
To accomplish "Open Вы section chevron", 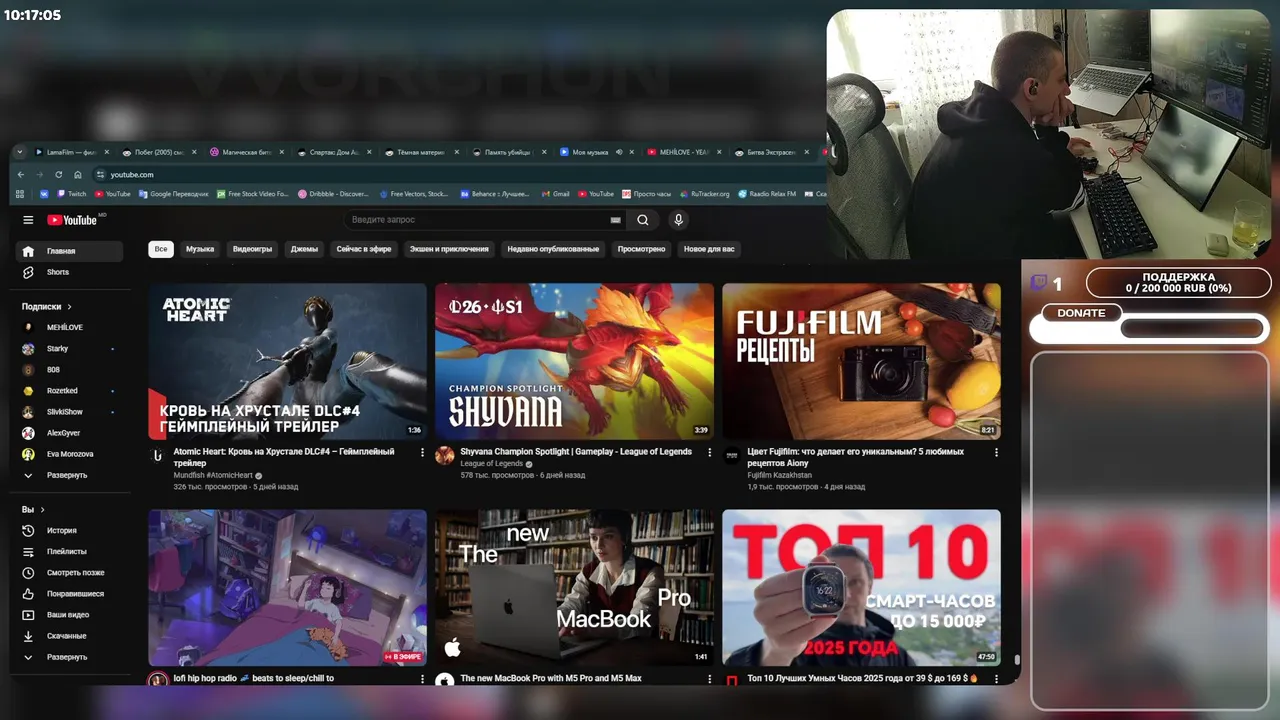I will click(x=42, y=510).
